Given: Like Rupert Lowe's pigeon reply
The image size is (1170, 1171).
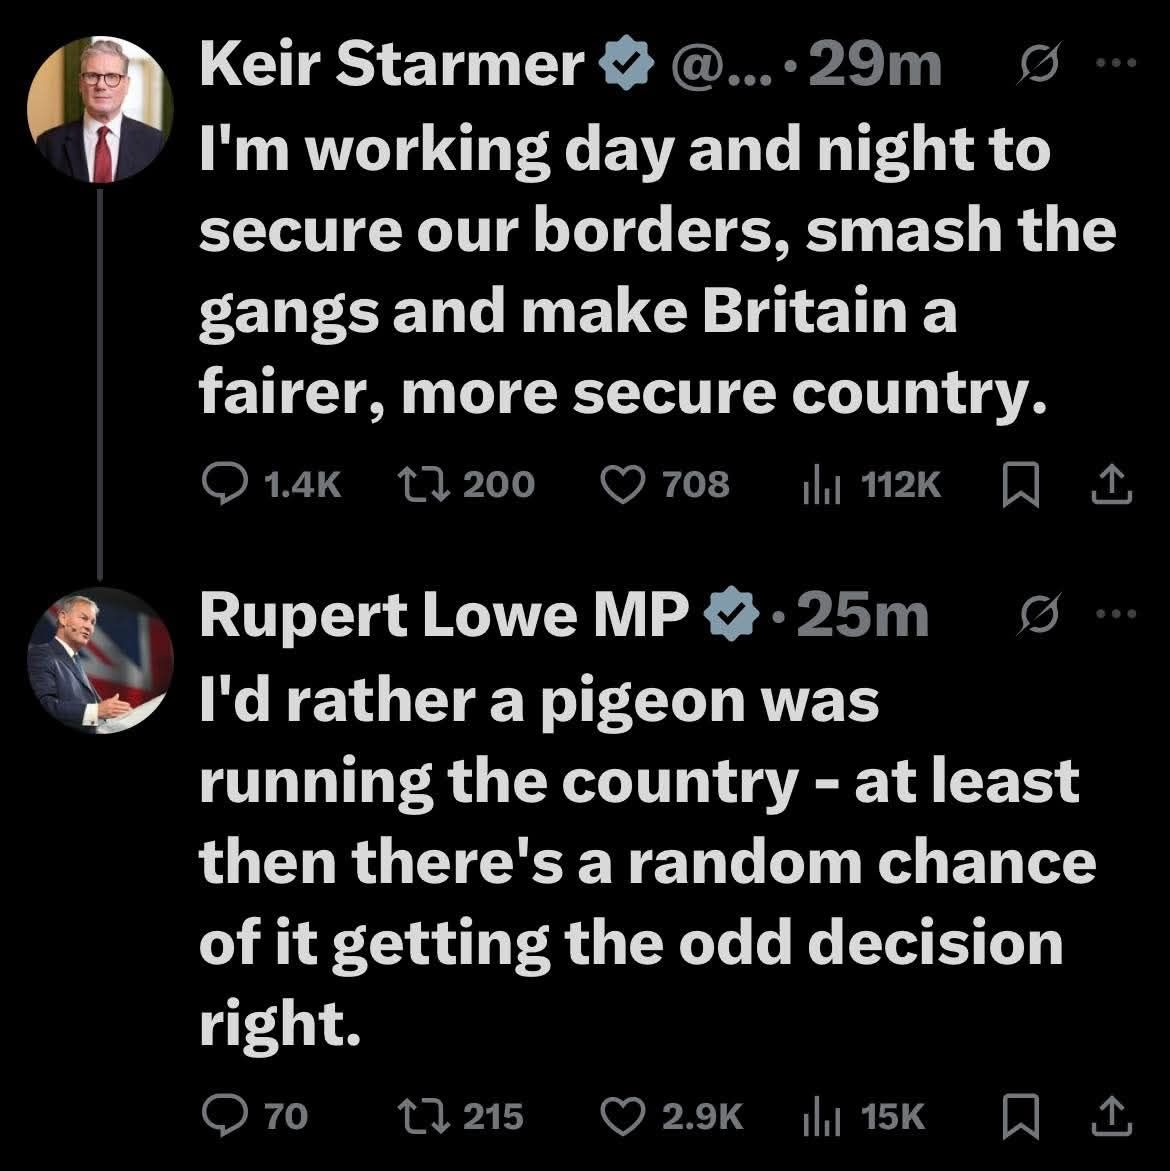Looking at the screenshot, I should (x=621, y=1115).
